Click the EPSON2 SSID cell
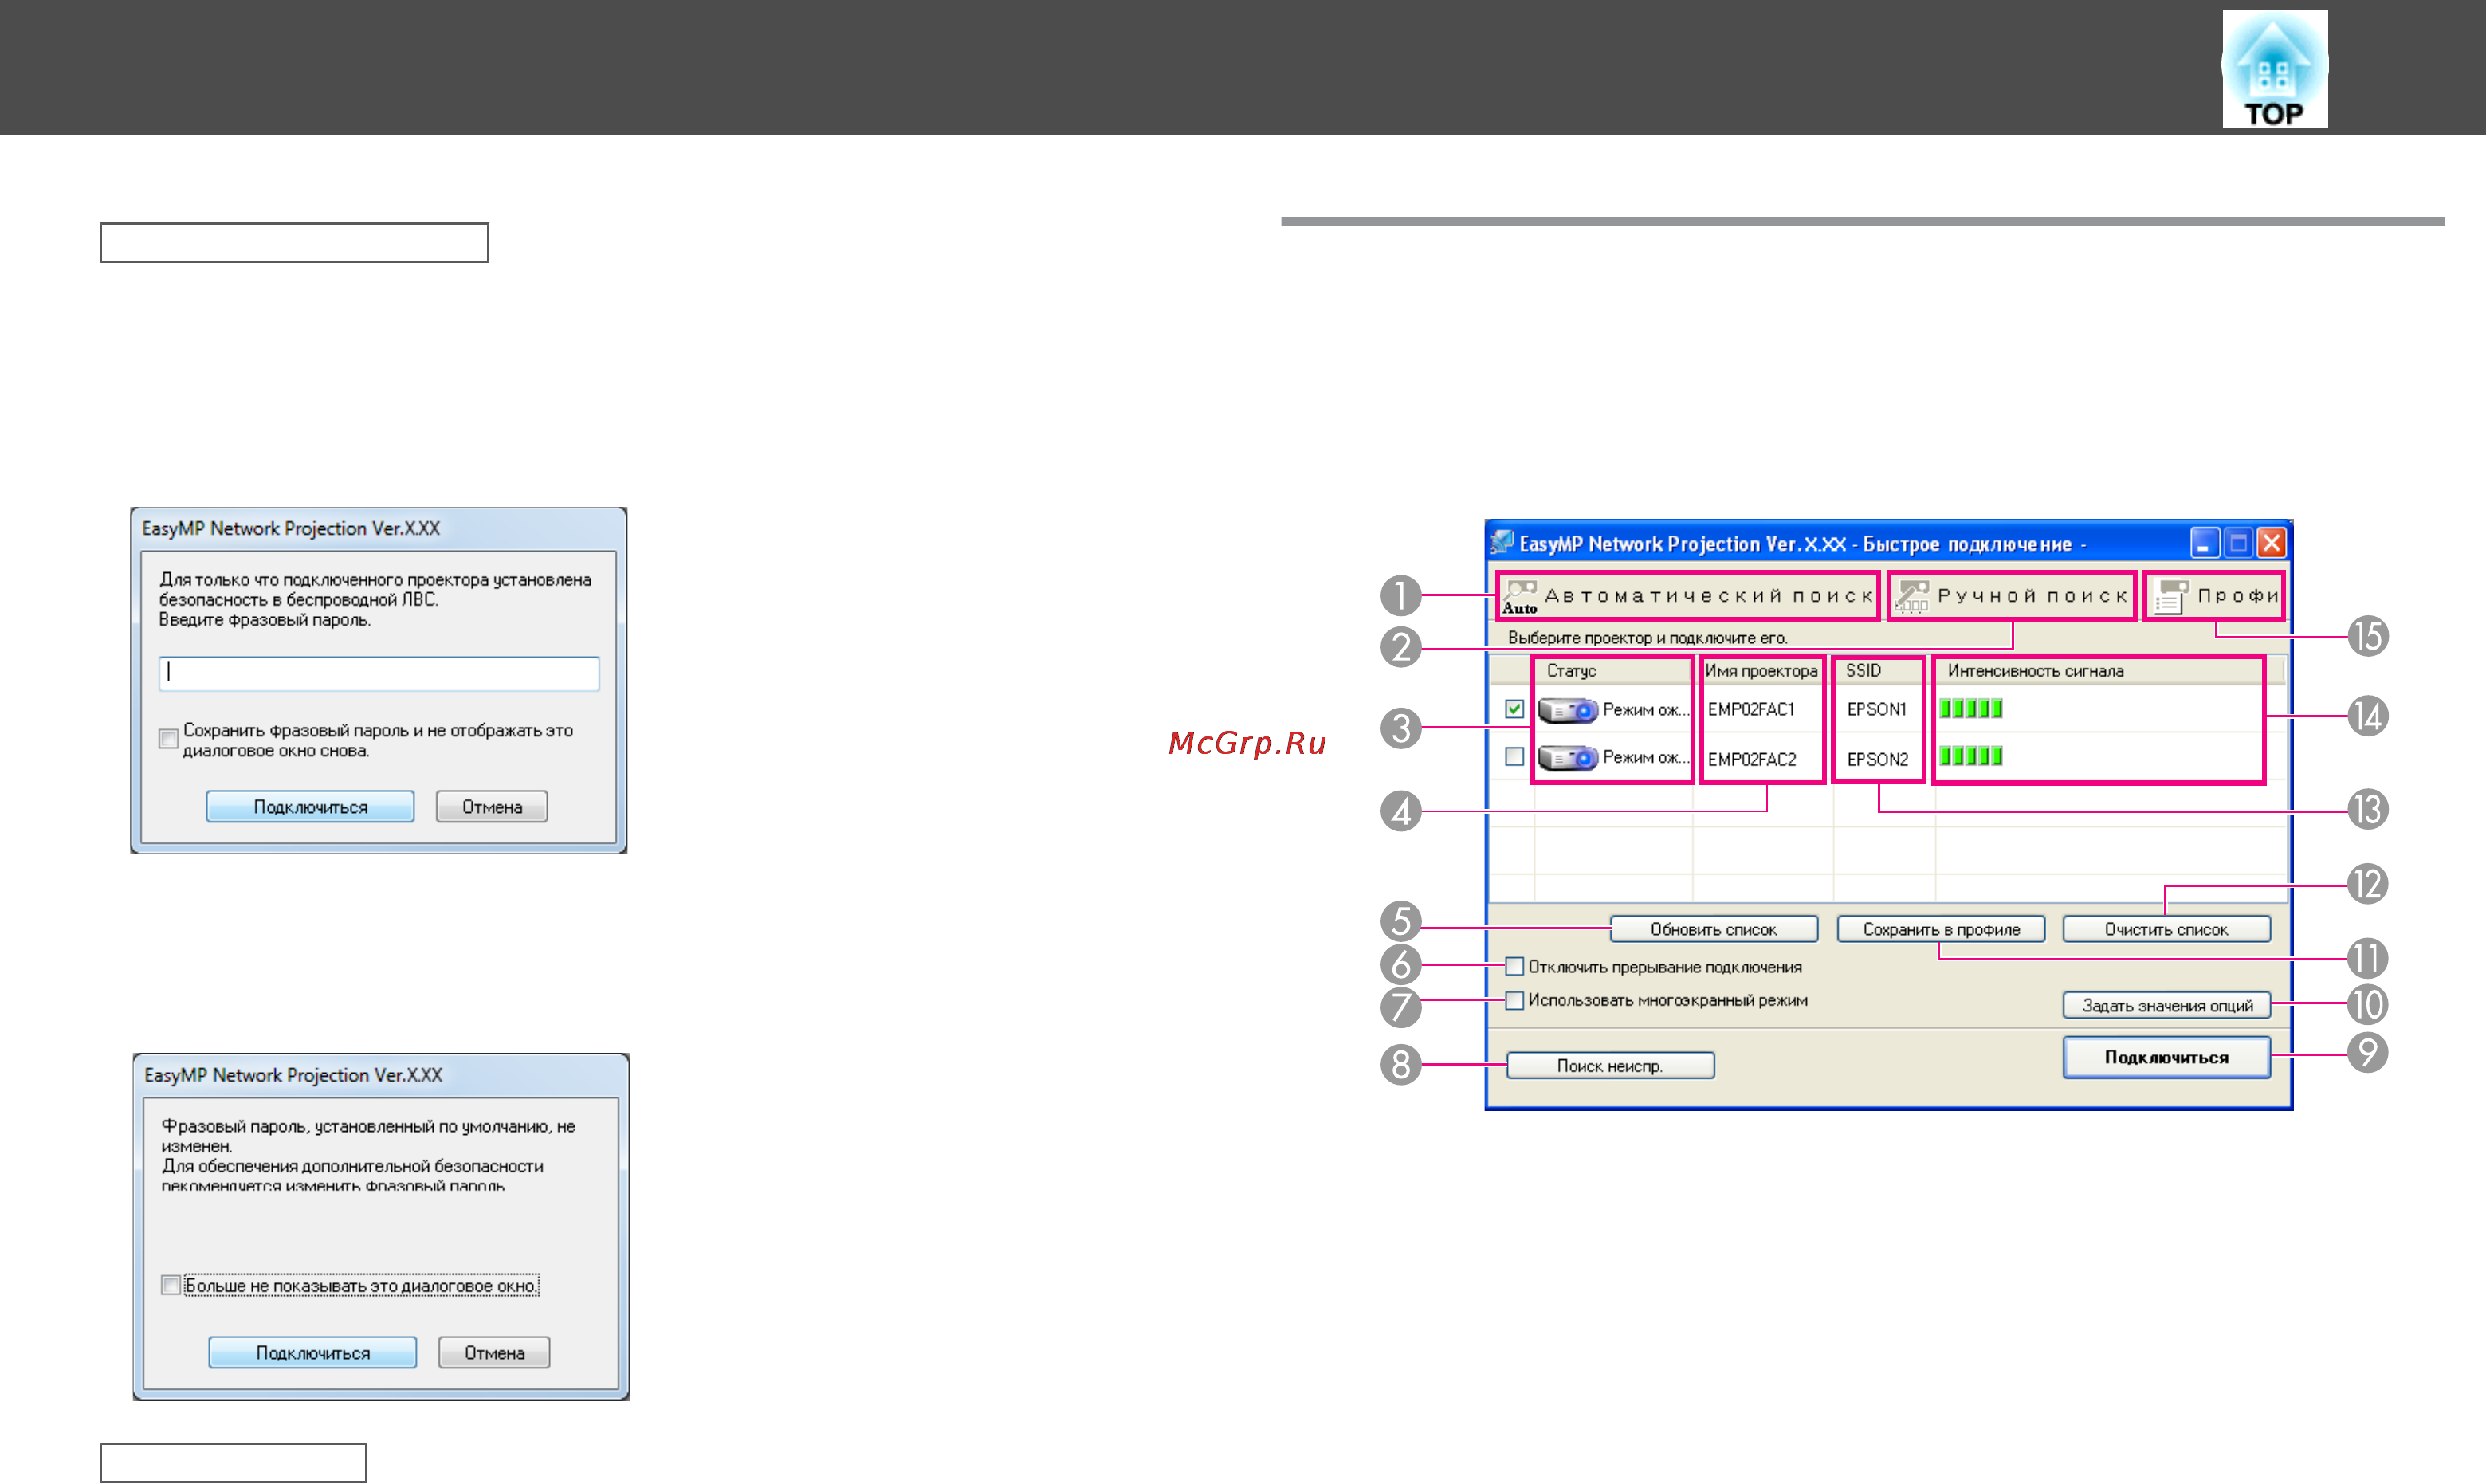The width and height of the screenshot is (2486, 1484). click(1878, 759)
